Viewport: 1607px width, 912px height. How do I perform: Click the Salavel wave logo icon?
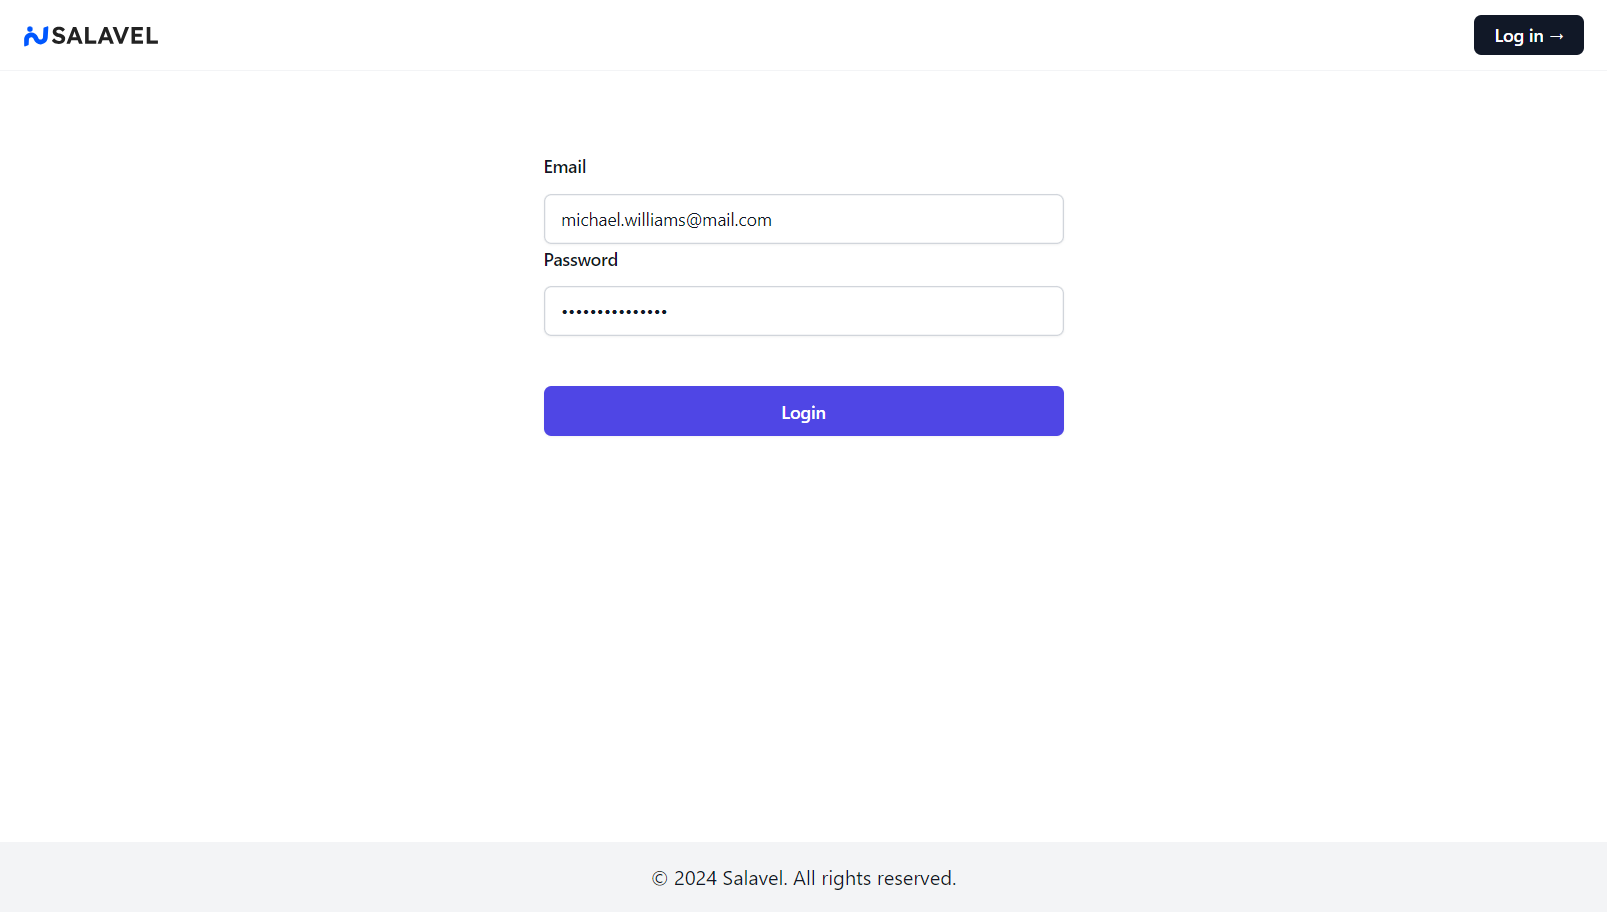click(x=36, y=36)
